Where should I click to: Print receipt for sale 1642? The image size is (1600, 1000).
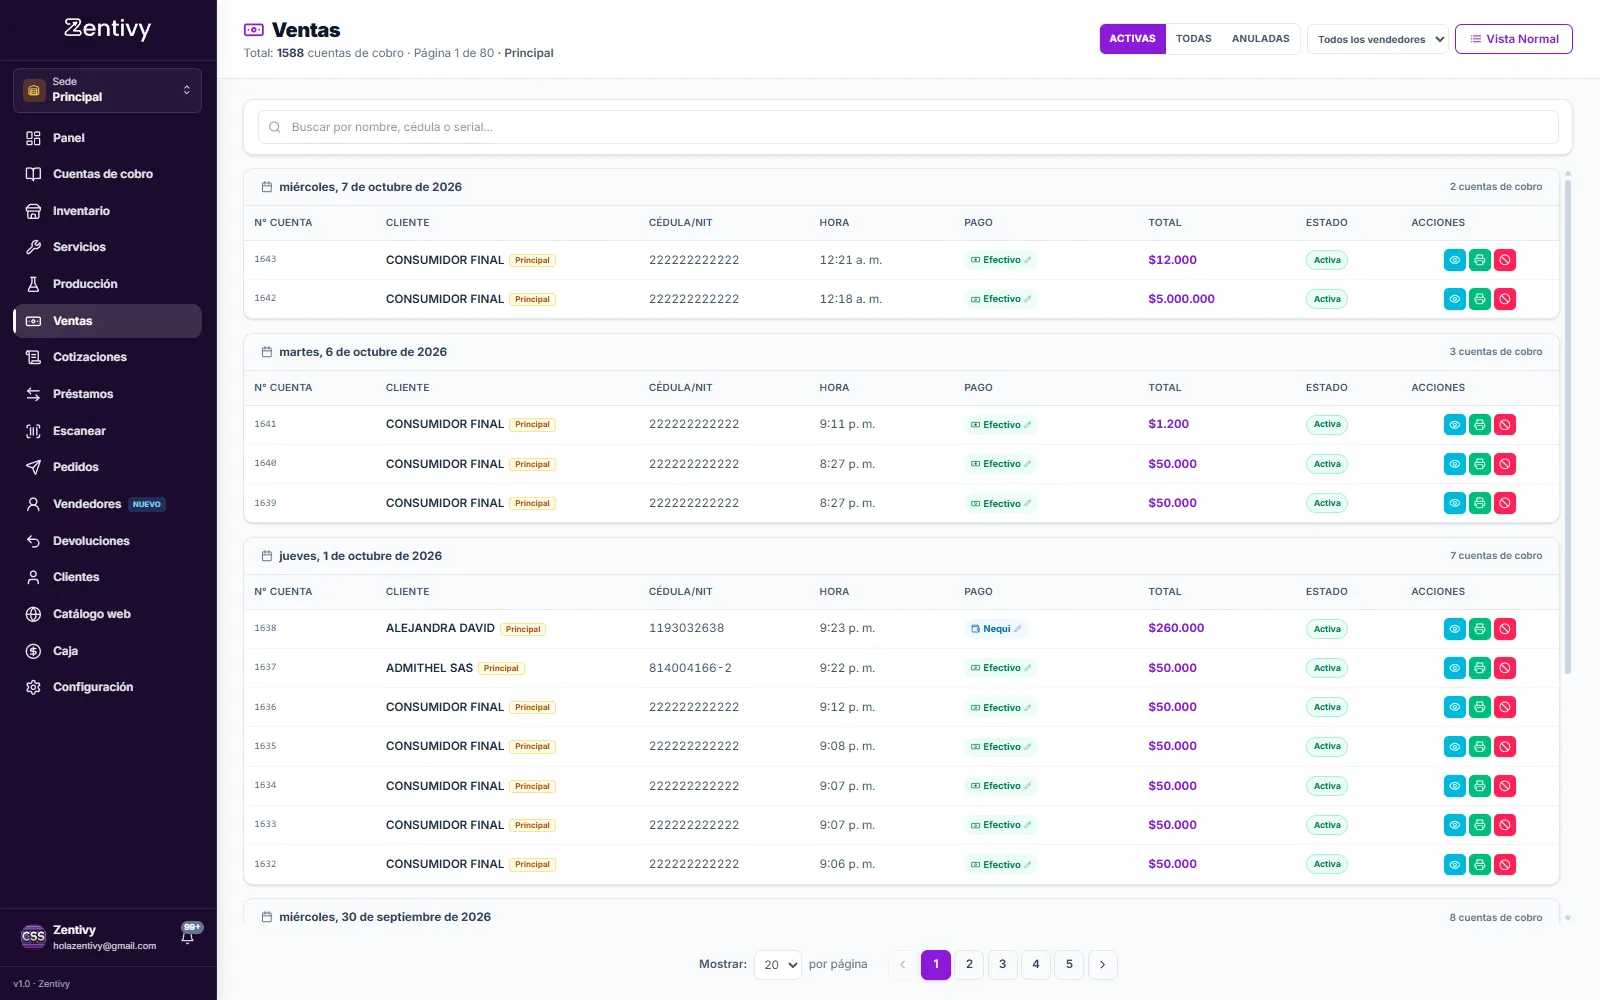(1479, 299)
